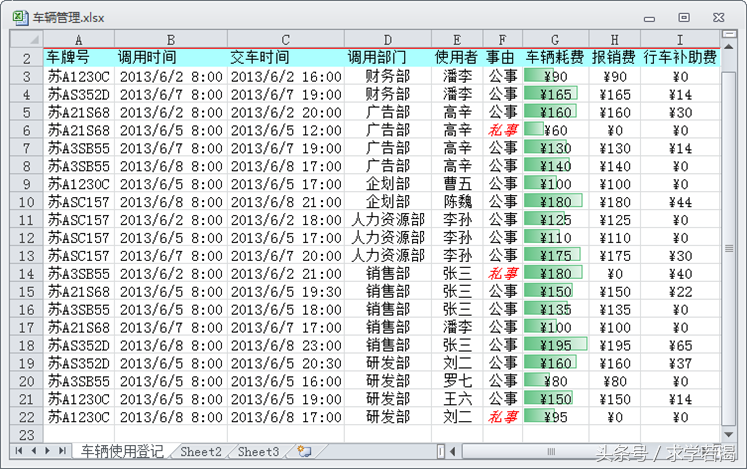The image size is (747, 469).
Task: Click the 调用时间 header cell
Action: [x=171, y=58]
